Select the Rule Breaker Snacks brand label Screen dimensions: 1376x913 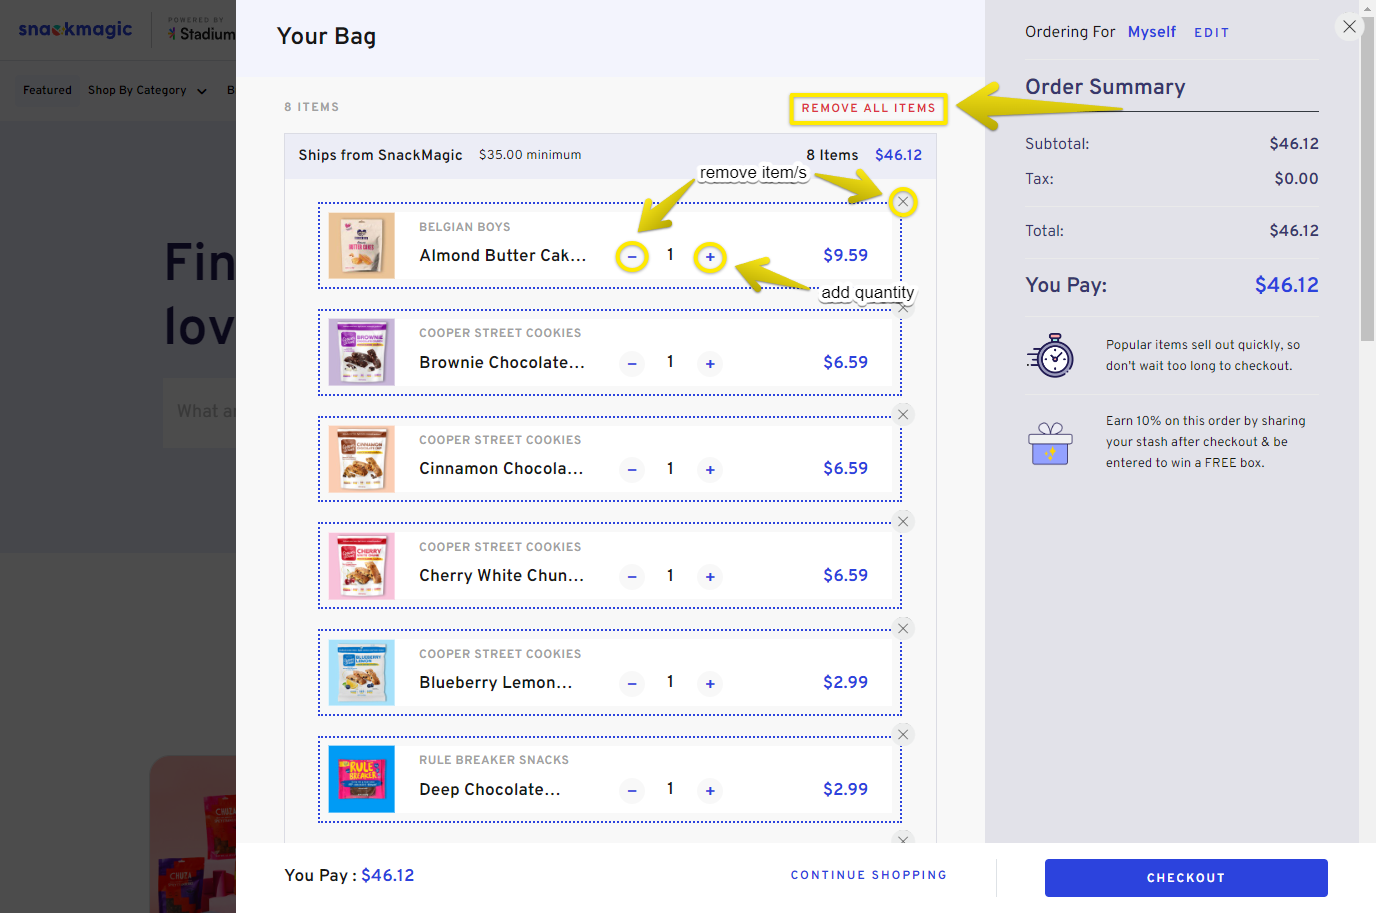pos(494,760)
